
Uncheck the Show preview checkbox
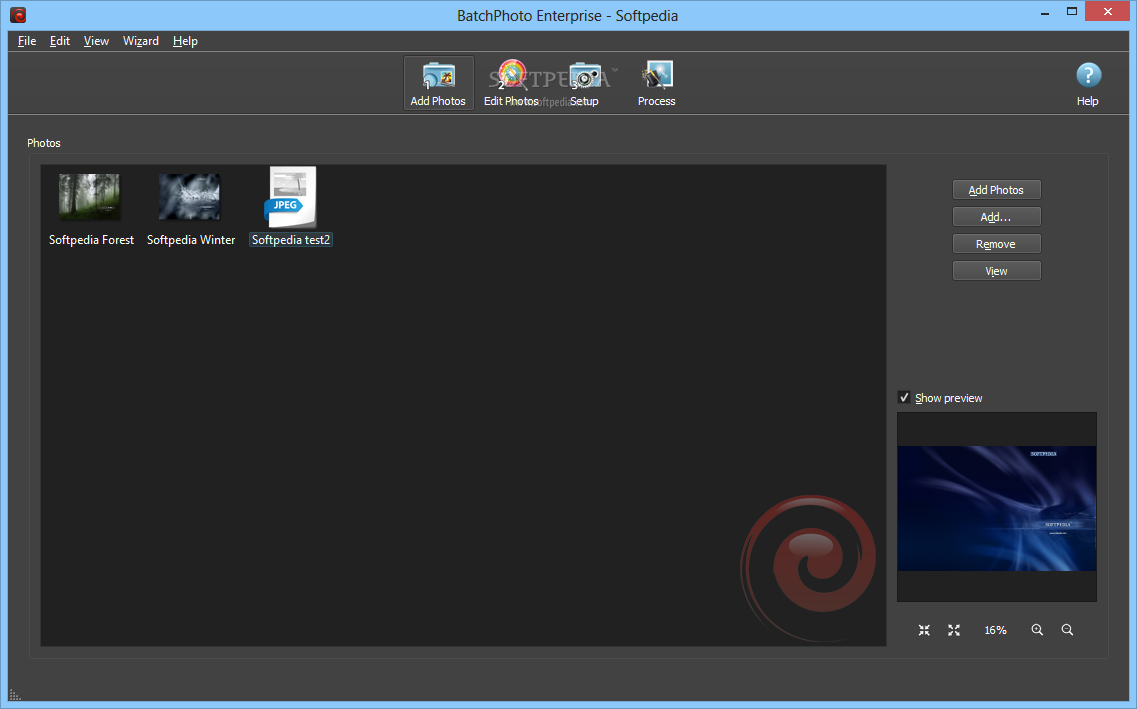pyautogui.click(x=904, y=397)
